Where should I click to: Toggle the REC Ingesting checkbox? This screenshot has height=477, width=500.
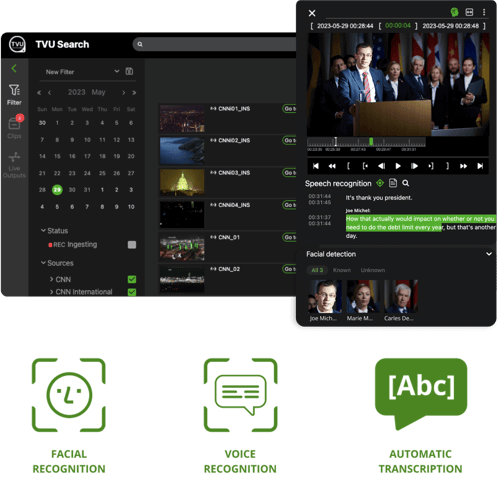[x=132, y=245]
